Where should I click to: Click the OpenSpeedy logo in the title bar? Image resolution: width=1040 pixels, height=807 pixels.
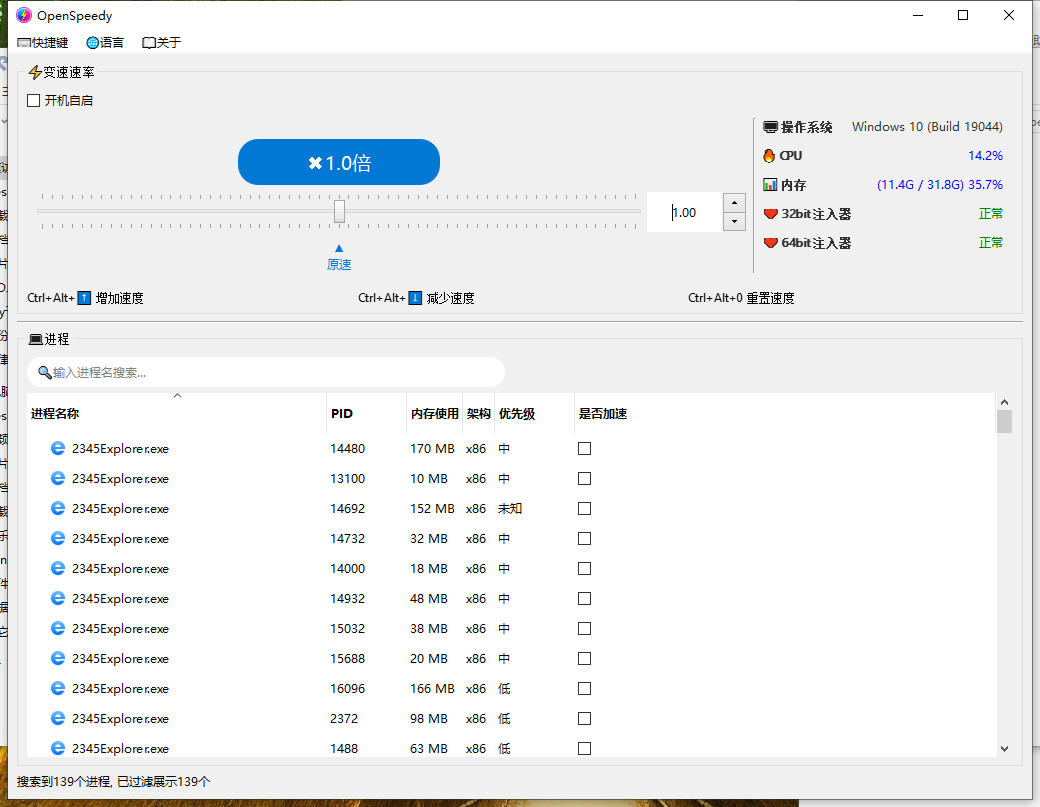coord(24,15)
